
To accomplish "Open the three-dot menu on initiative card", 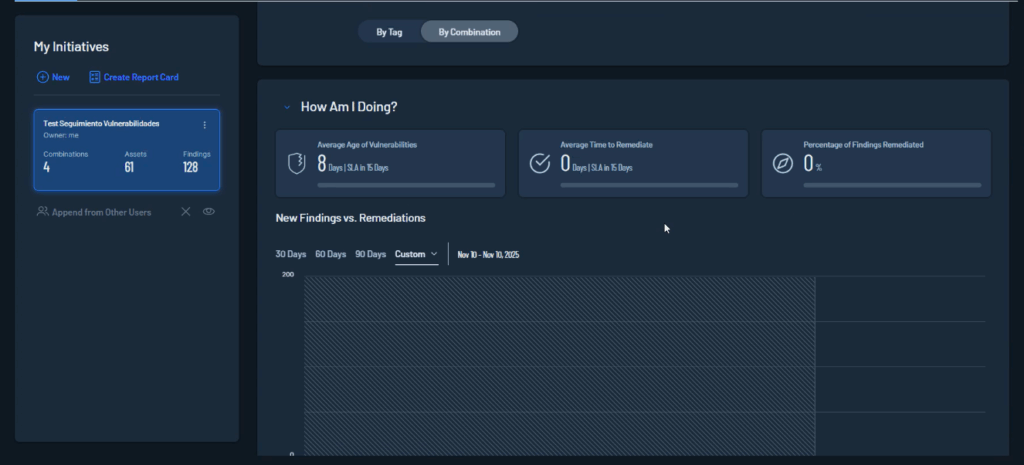I will [205, 125].
